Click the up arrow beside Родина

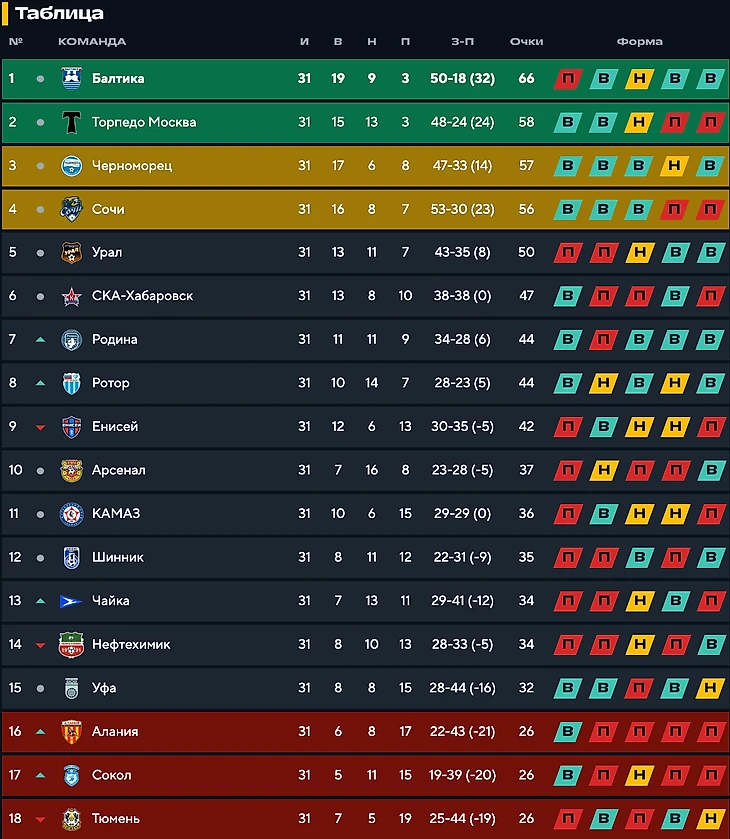click(x=40, y=340)
